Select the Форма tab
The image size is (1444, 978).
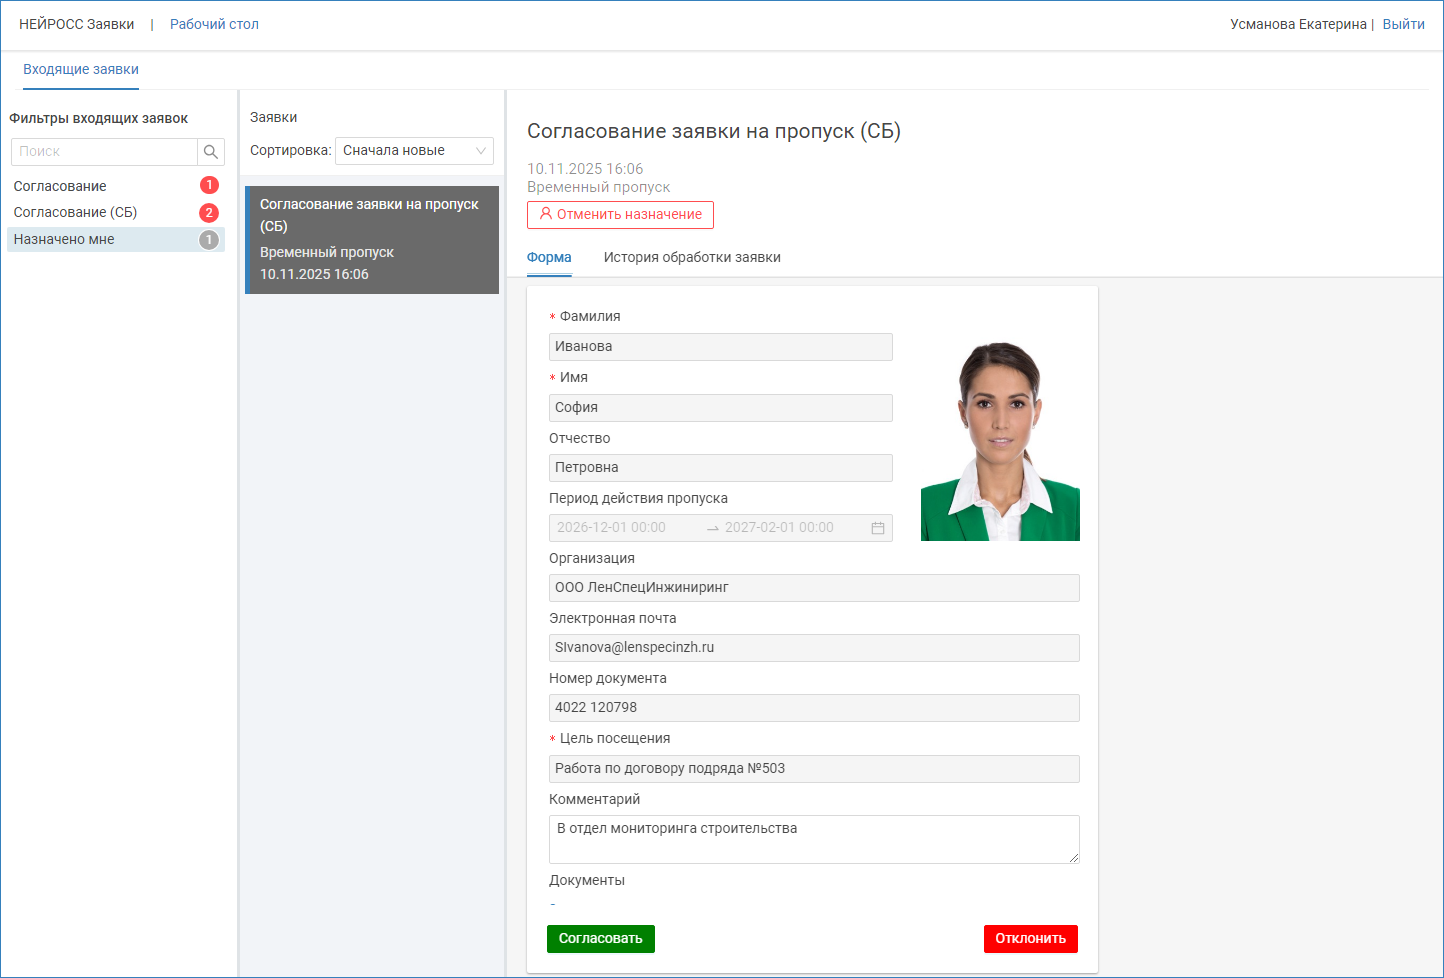click(x=549, y=257)
